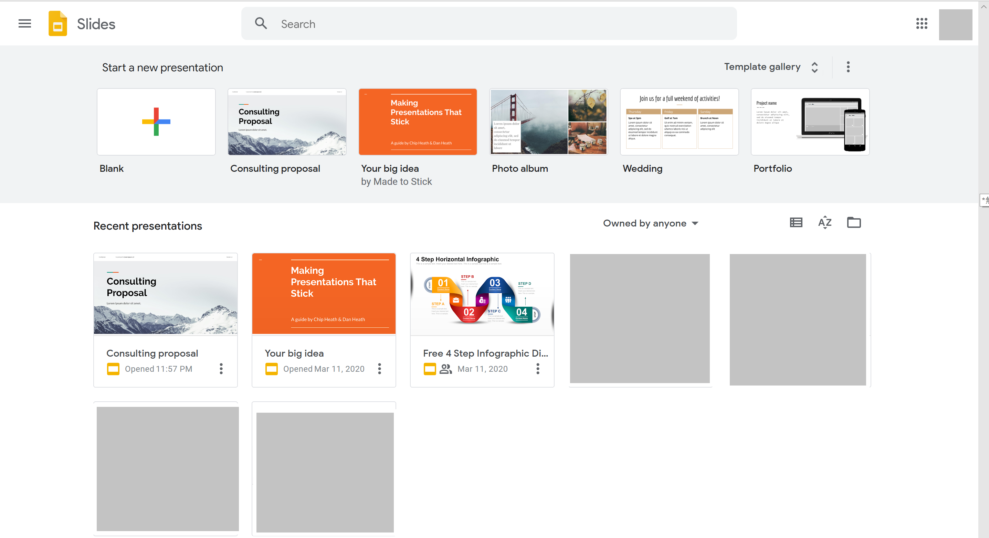Open more options for Your big idea

click(x=380, y=369)
